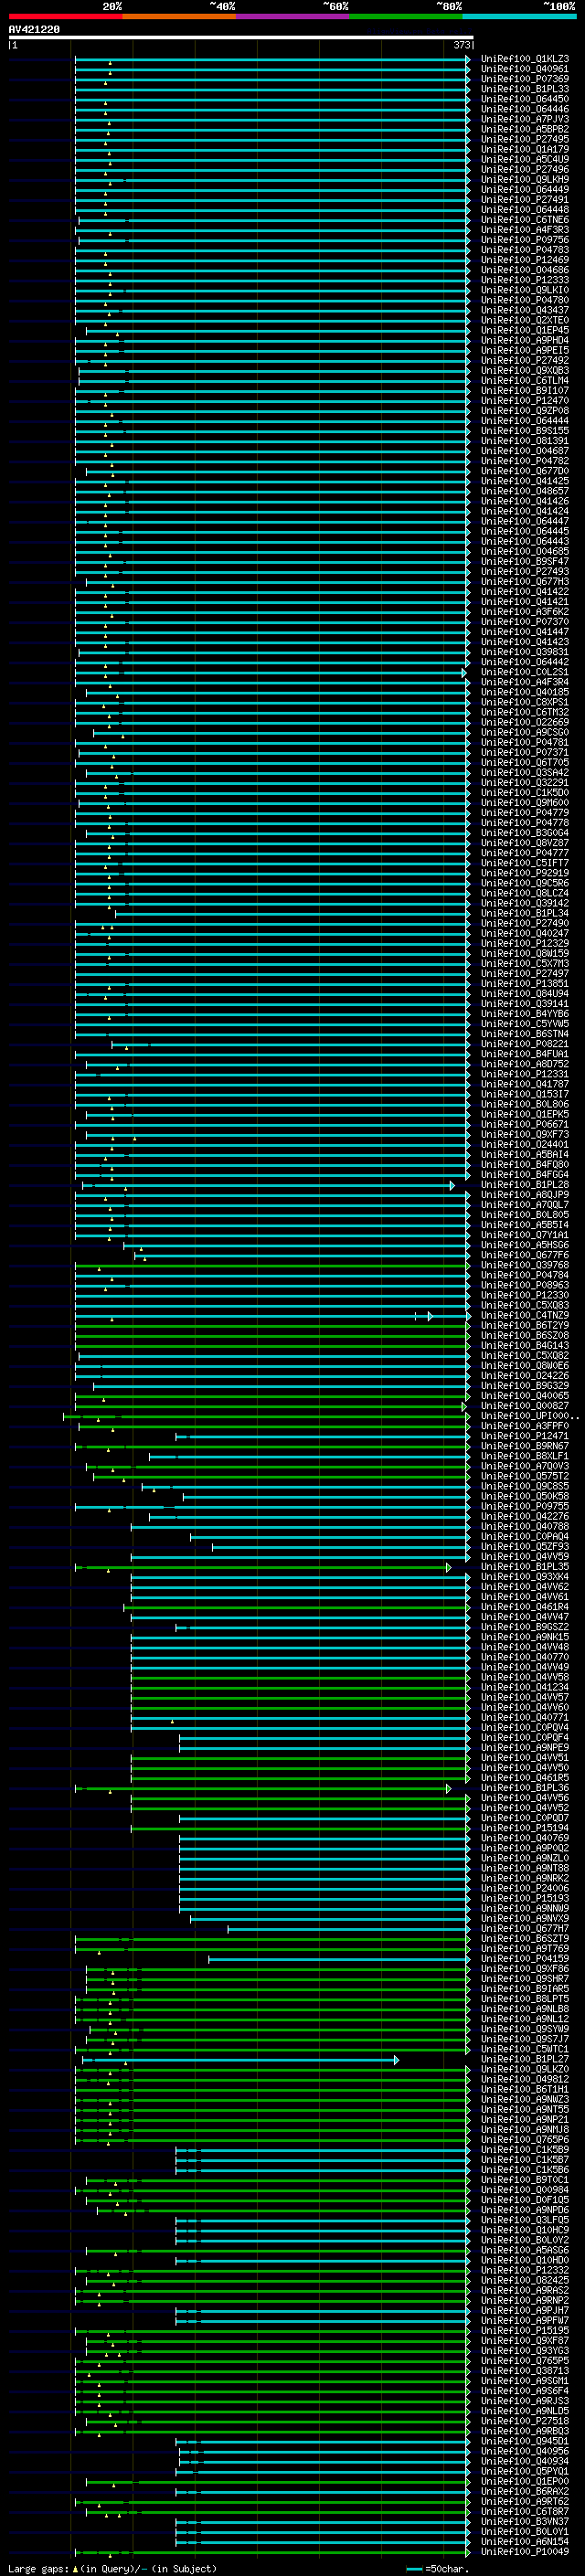Image resolution: width=585 pixels, height=2576 pixels.
Task: Click hit label UniRef100_Q1EP45
Action: (525, 330)
